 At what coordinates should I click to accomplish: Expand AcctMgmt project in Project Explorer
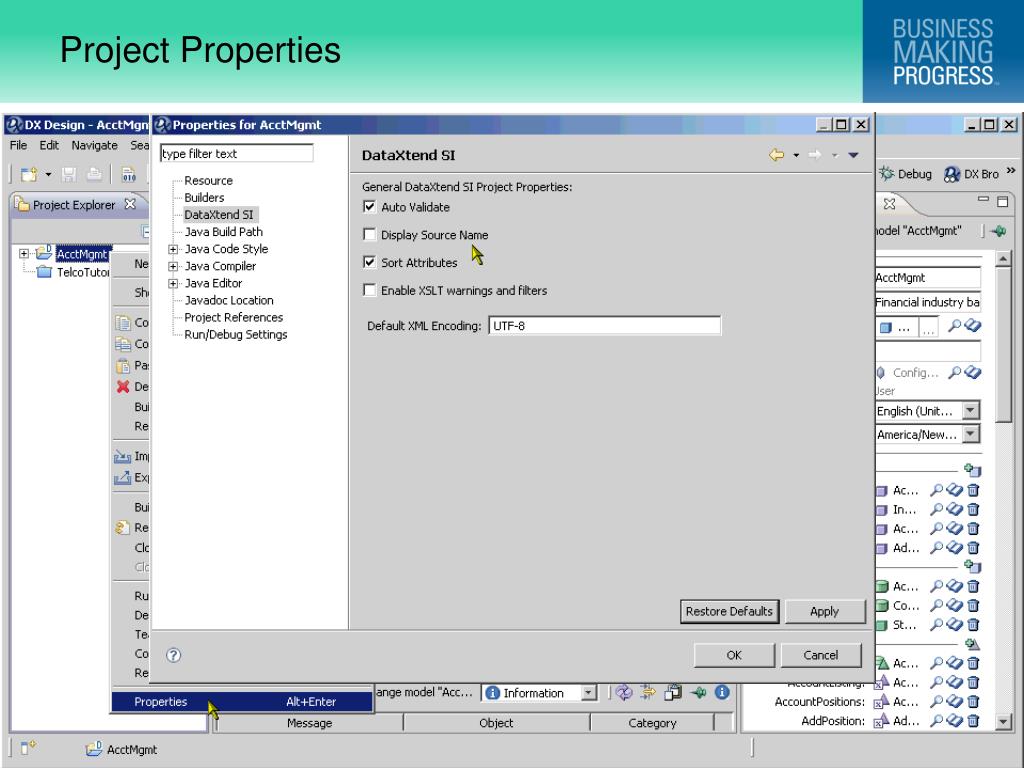24,253
